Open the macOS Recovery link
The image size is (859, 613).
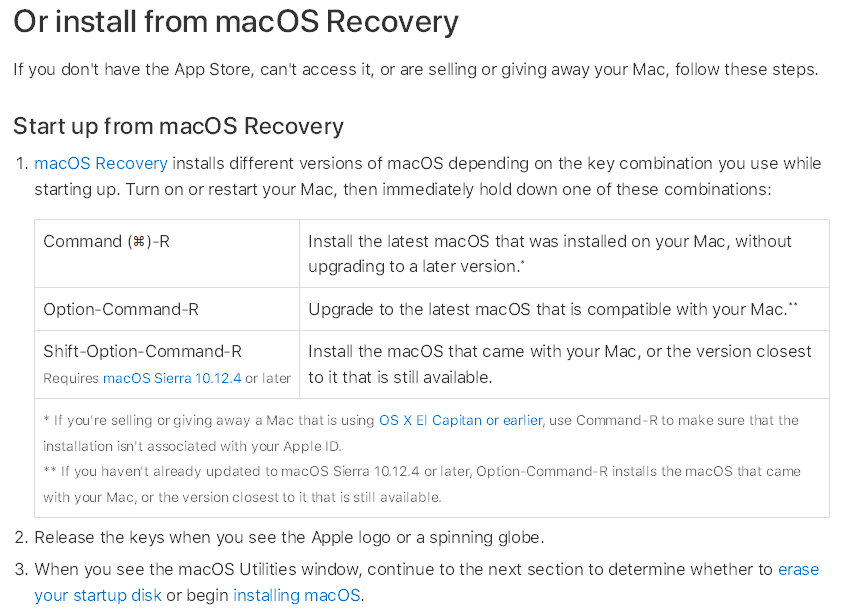[101, 163]
